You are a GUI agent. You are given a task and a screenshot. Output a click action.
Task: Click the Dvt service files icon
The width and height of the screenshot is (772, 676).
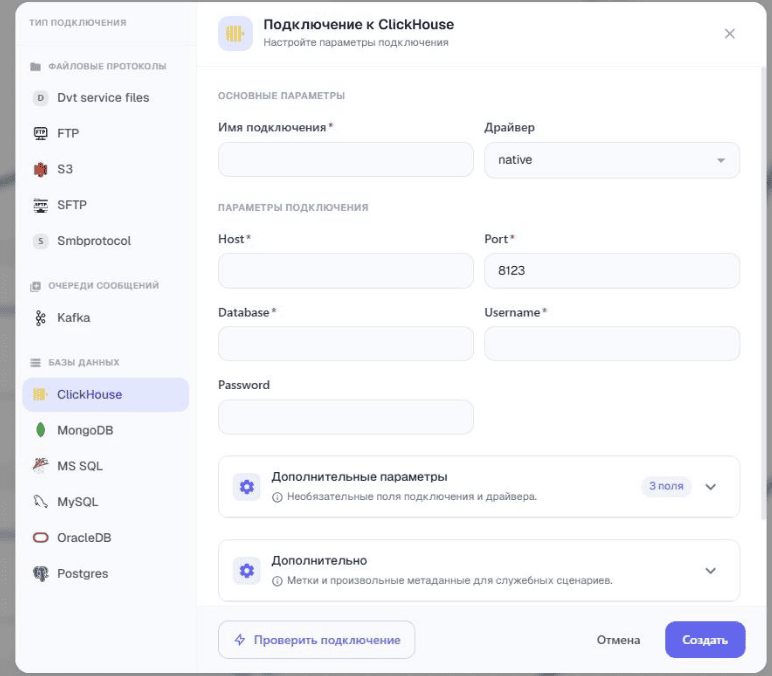40,98
